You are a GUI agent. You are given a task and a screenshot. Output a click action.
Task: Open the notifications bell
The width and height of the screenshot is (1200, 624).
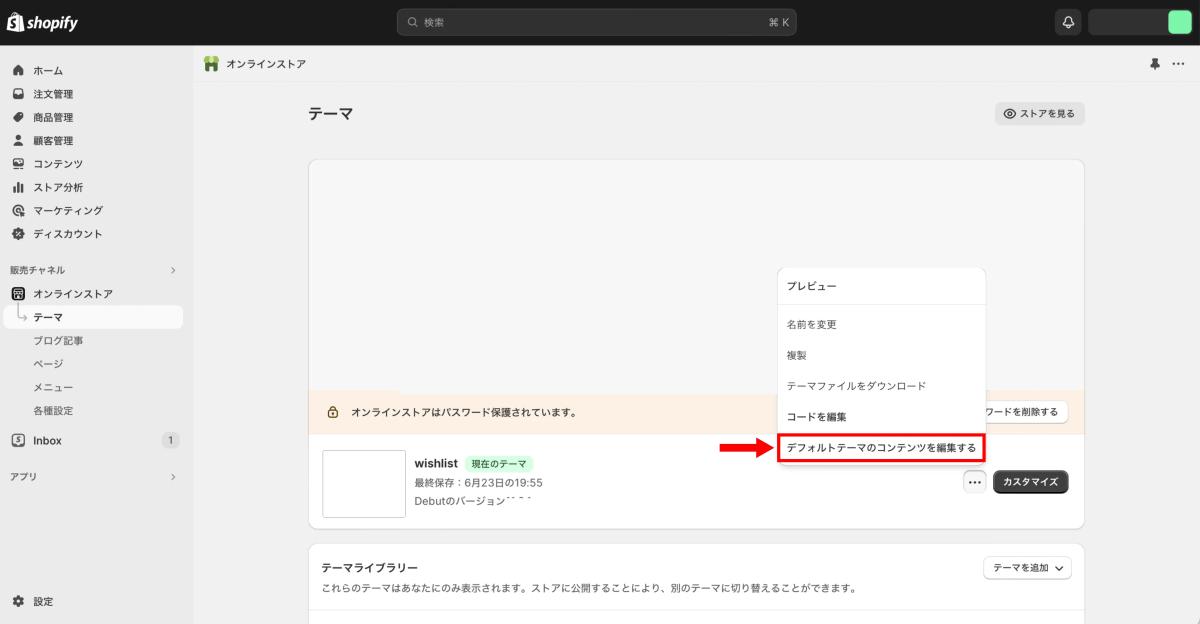pyautogui.click(x=1068, y=22)
